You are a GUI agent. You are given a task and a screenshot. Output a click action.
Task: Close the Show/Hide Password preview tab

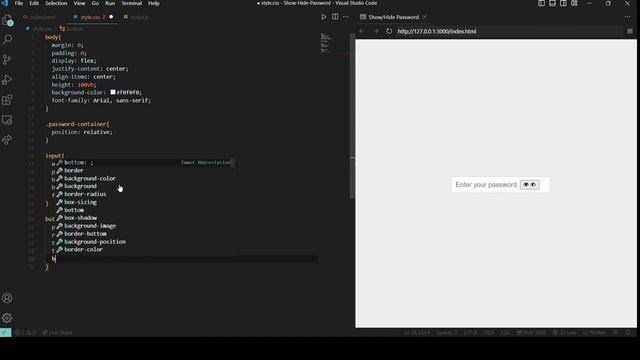coord(425,17)
